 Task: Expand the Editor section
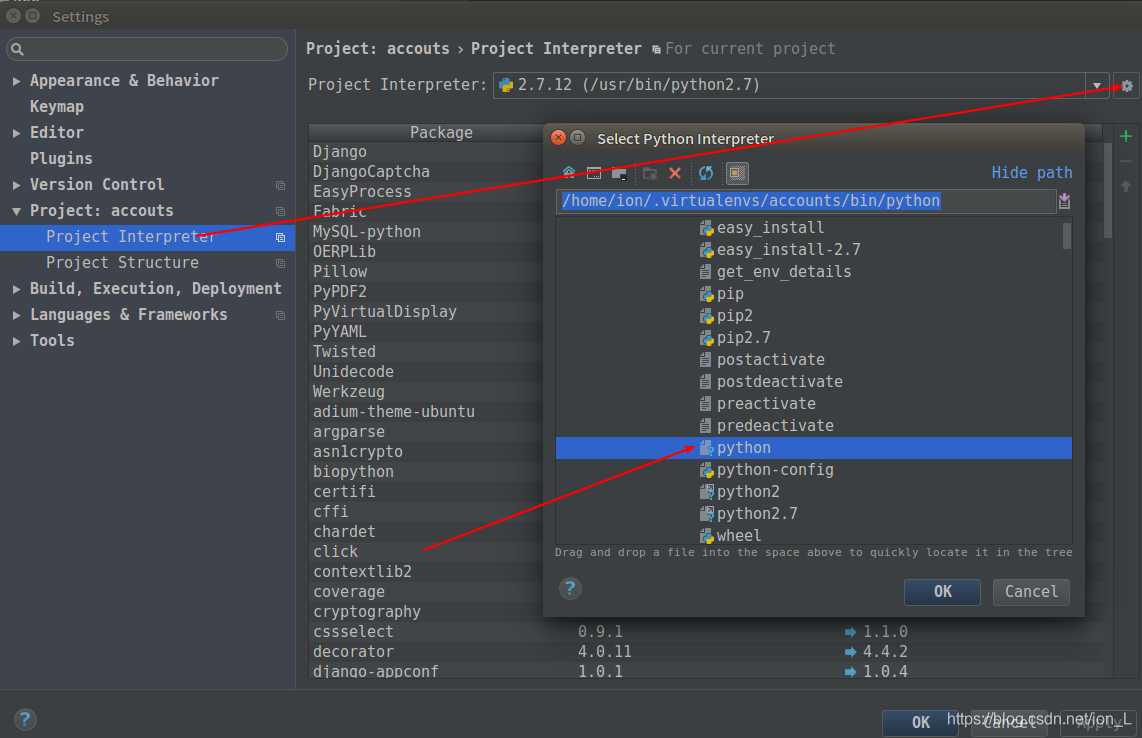[16, 133]
